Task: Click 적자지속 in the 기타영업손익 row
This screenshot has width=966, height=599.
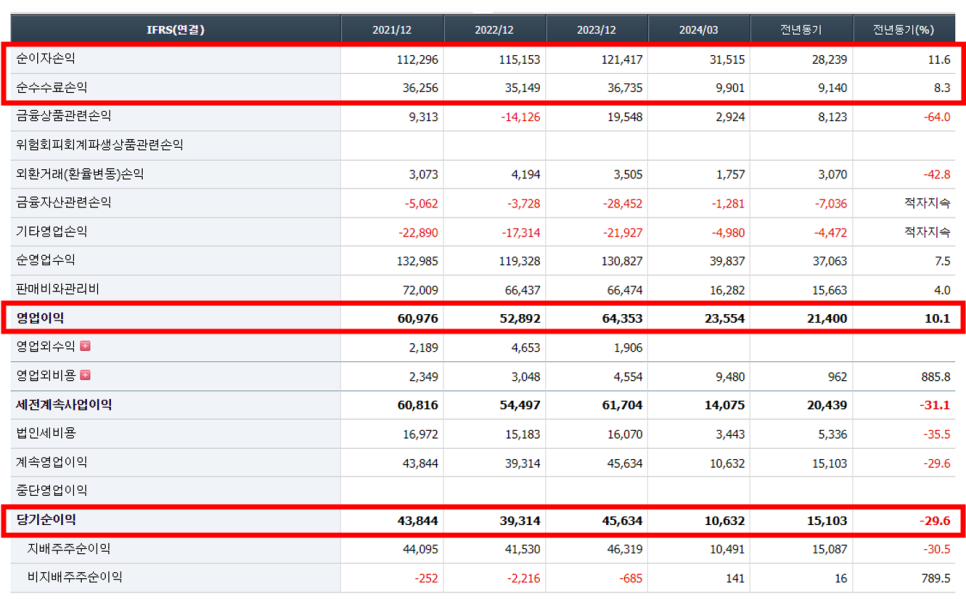Action: [x=927, y=232]
